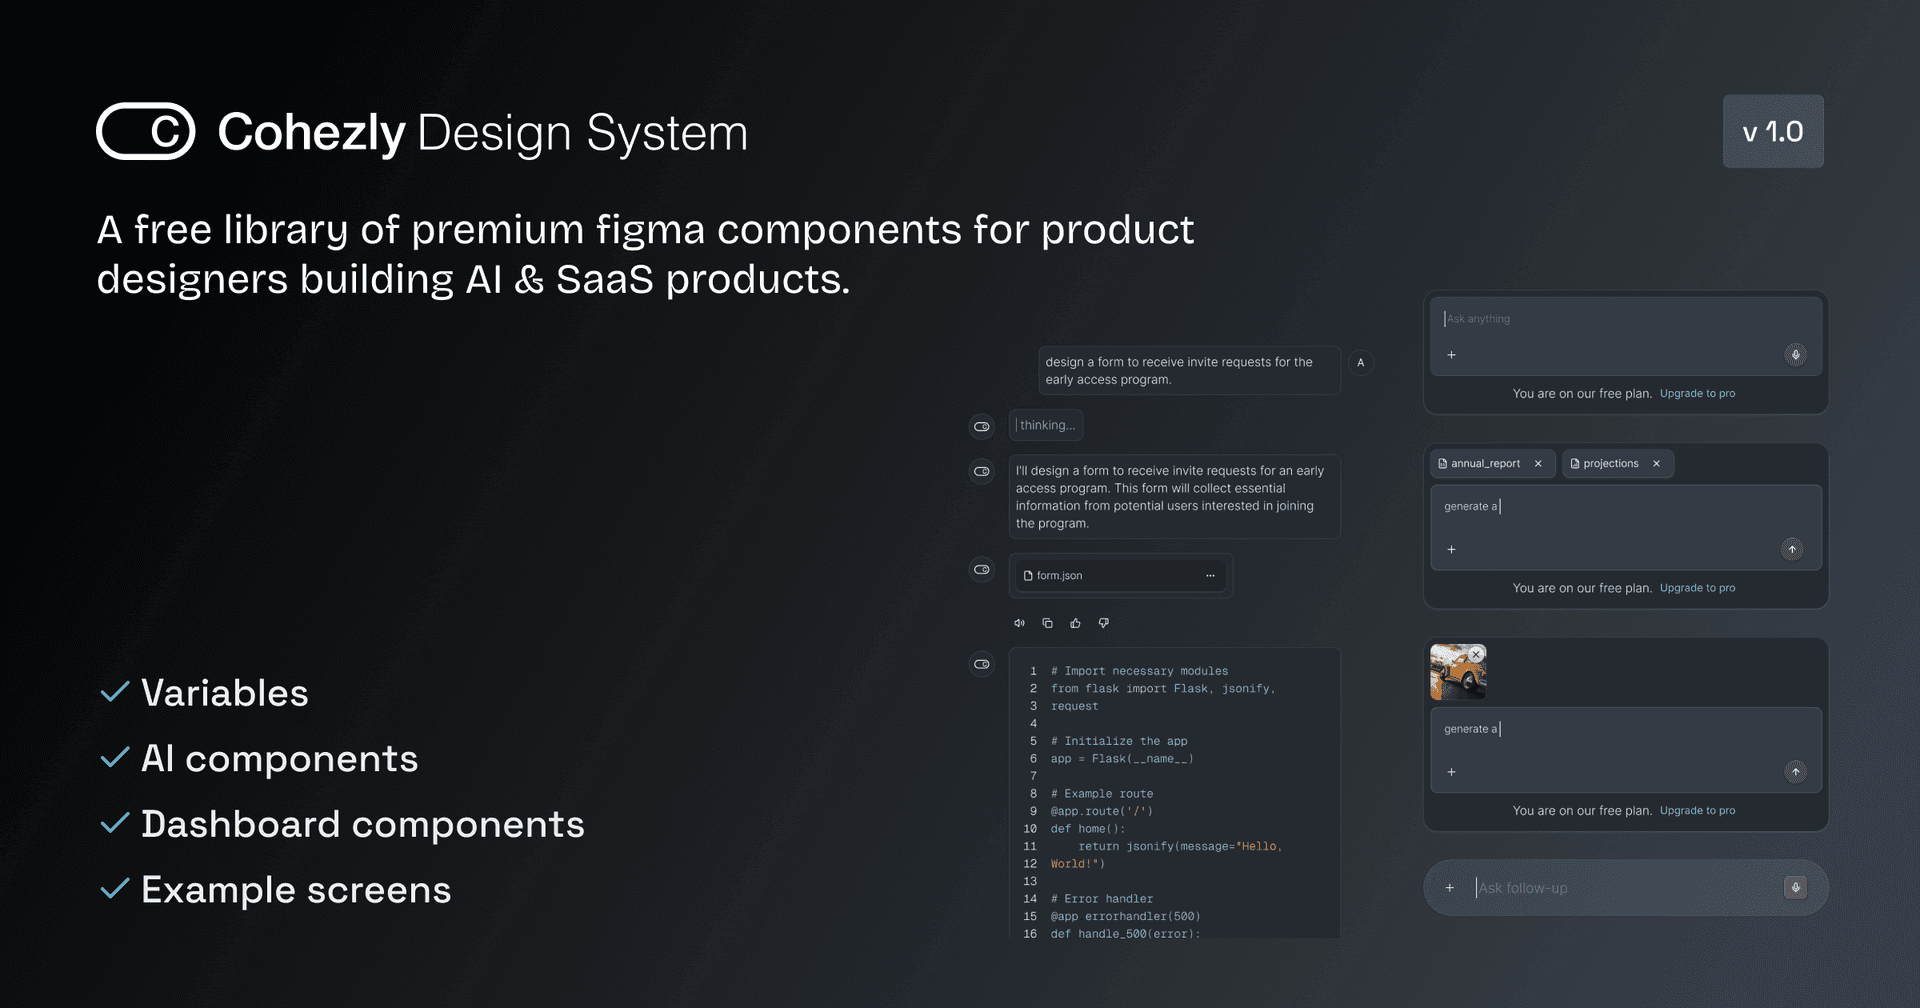Click code line "# Import necessary modules"
Image resolution: width=1920 pixels, height=1008 pixels.
pyautogui.click(x=1139, y=671)
